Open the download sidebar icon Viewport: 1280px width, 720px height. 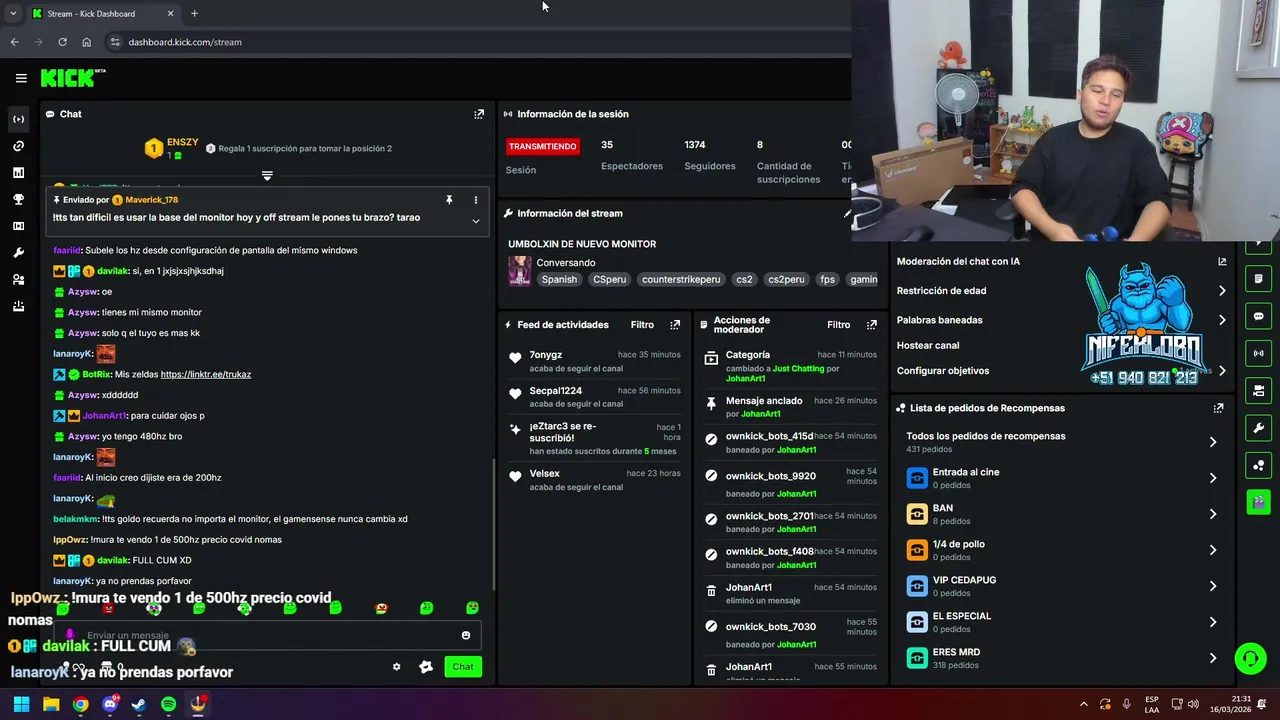18,306
